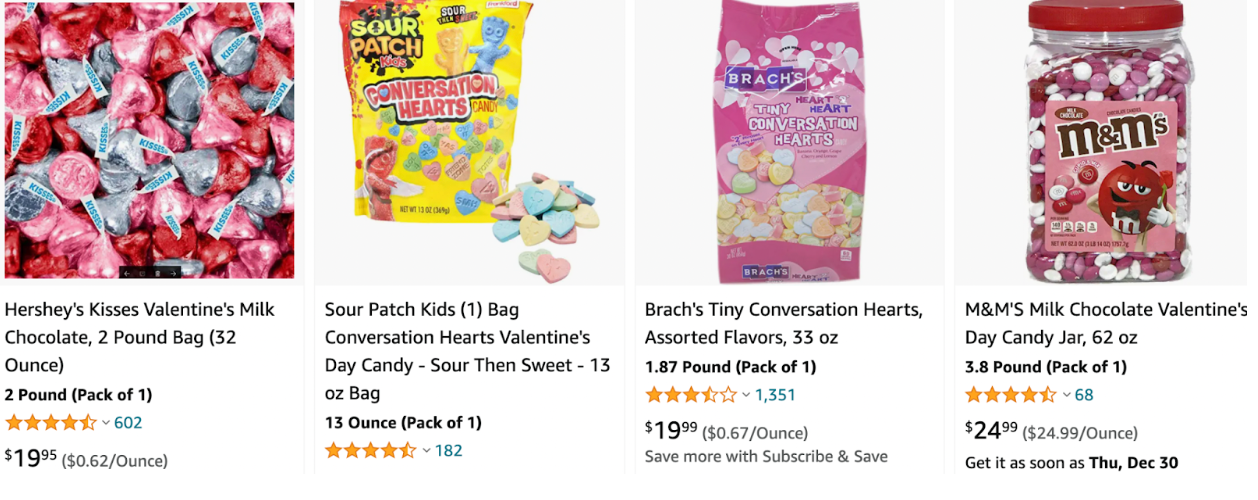View the 182 reviews for Sour Patch Kids
This screenshot has height=500, width=1258.
[x=448, y=450]
